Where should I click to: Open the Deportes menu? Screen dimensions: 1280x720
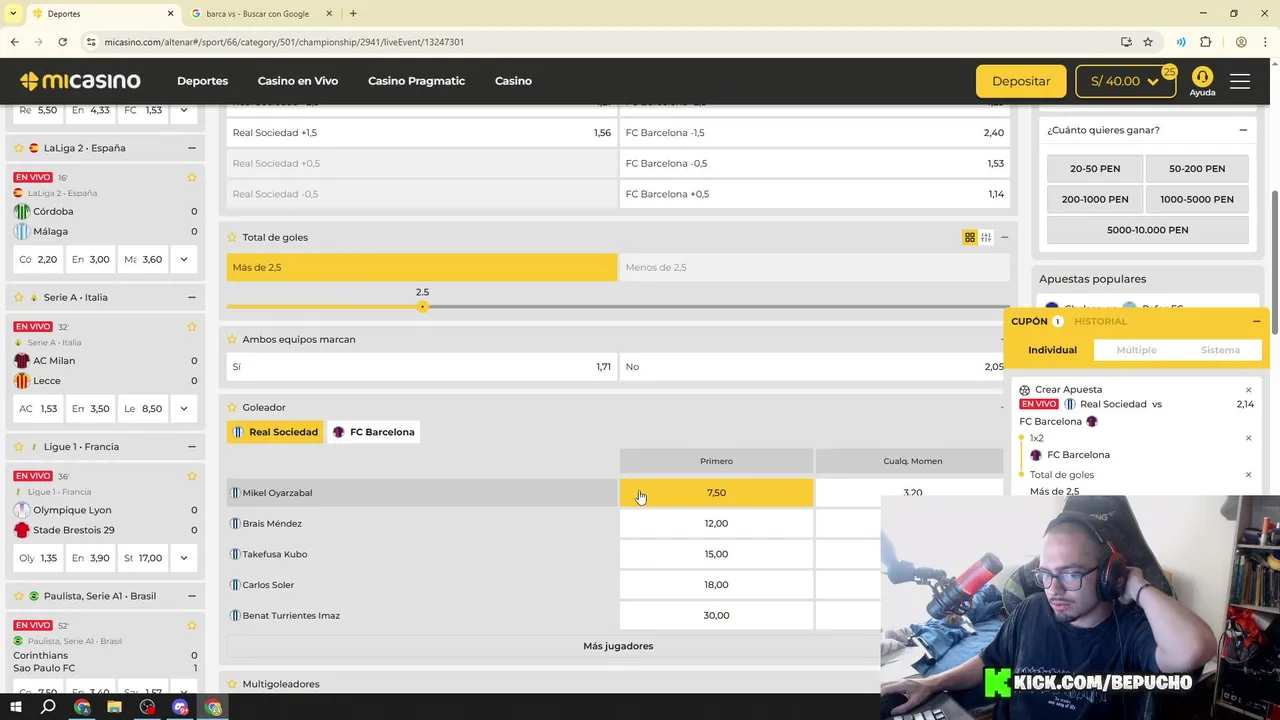(x=202, y=81)
